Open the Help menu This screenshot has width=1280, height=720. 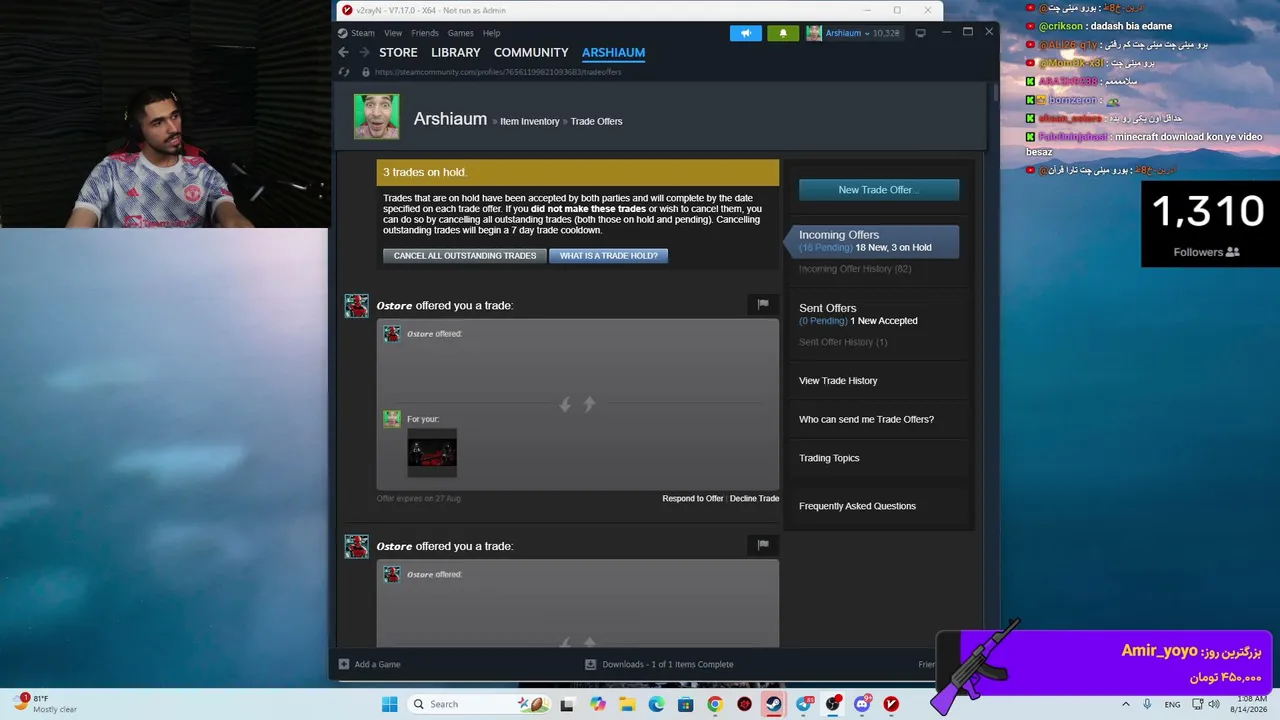[x=491, y=33]
